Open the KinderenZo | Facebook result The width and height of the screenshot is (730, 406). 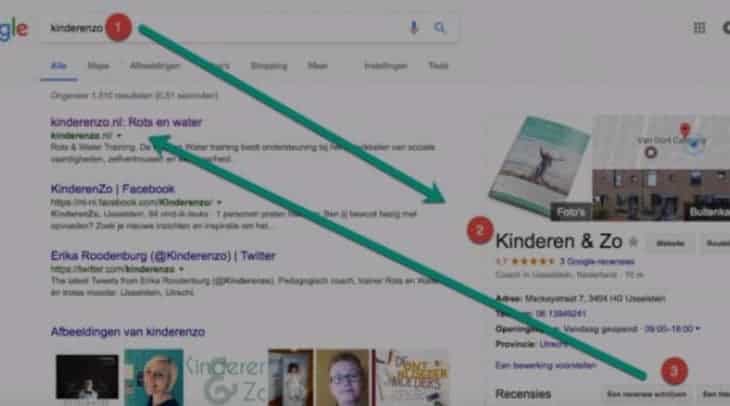pyautogui.click(x=112, y=189)
